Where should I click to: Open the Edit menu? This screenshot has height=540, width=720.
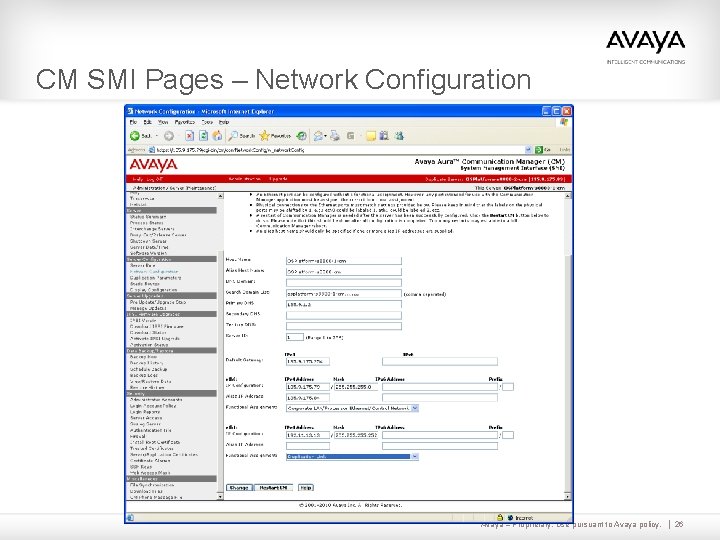147,122
